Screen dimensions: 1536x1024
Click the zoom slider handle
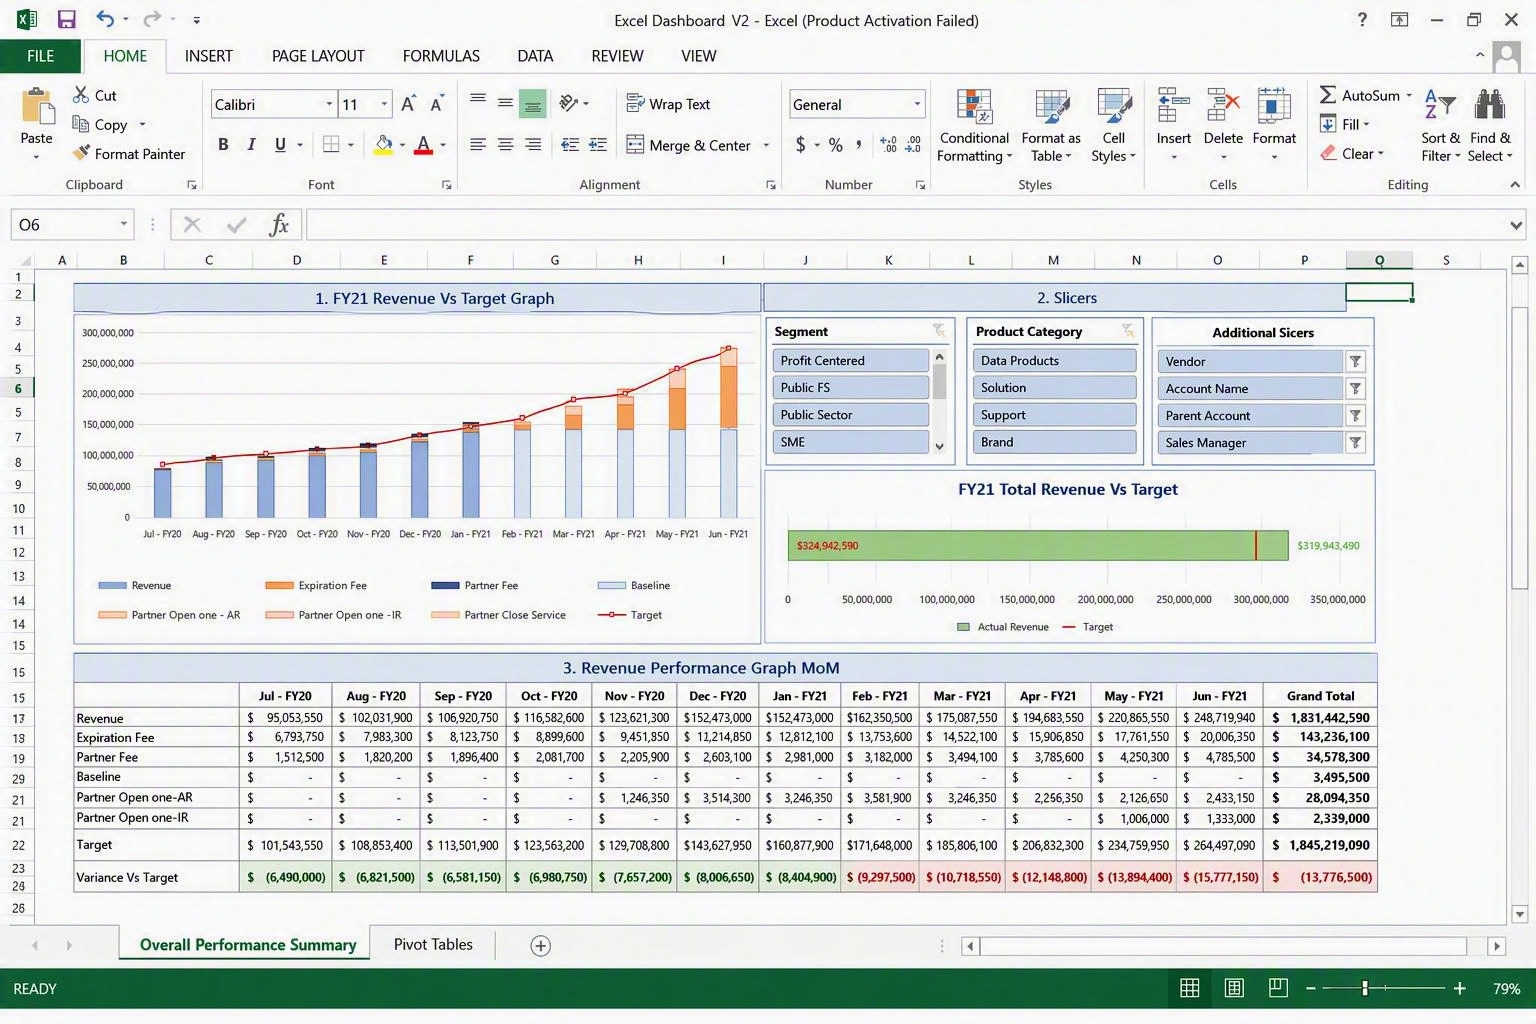click(1364, 988)
